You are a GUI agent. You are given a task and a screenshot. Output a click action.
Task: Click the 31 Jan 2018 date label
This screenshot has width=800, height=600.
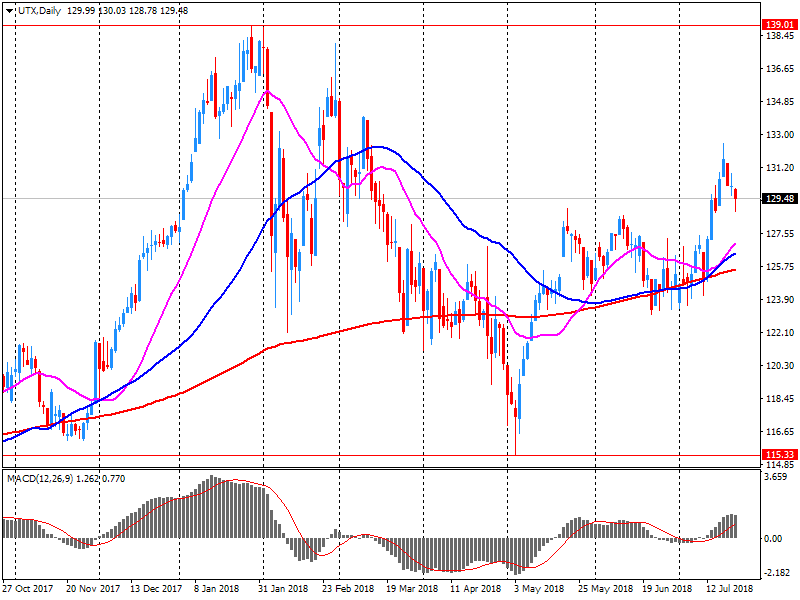tap(283, 588)
